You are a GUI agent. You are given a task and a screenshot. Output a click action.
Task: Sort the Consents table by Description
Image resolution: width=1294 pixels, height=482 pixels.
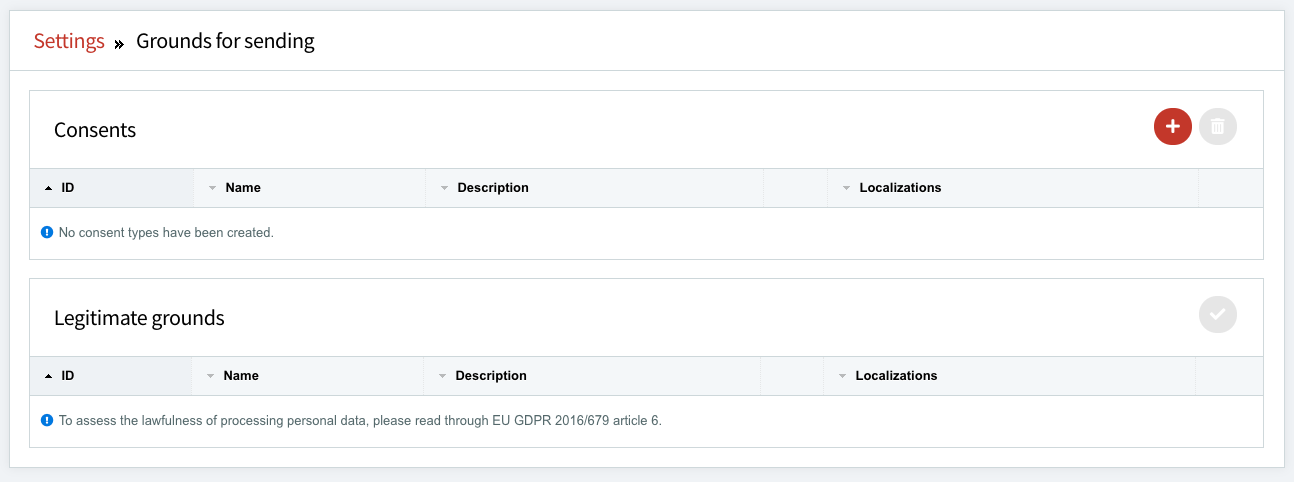click(x=492, y=188)
